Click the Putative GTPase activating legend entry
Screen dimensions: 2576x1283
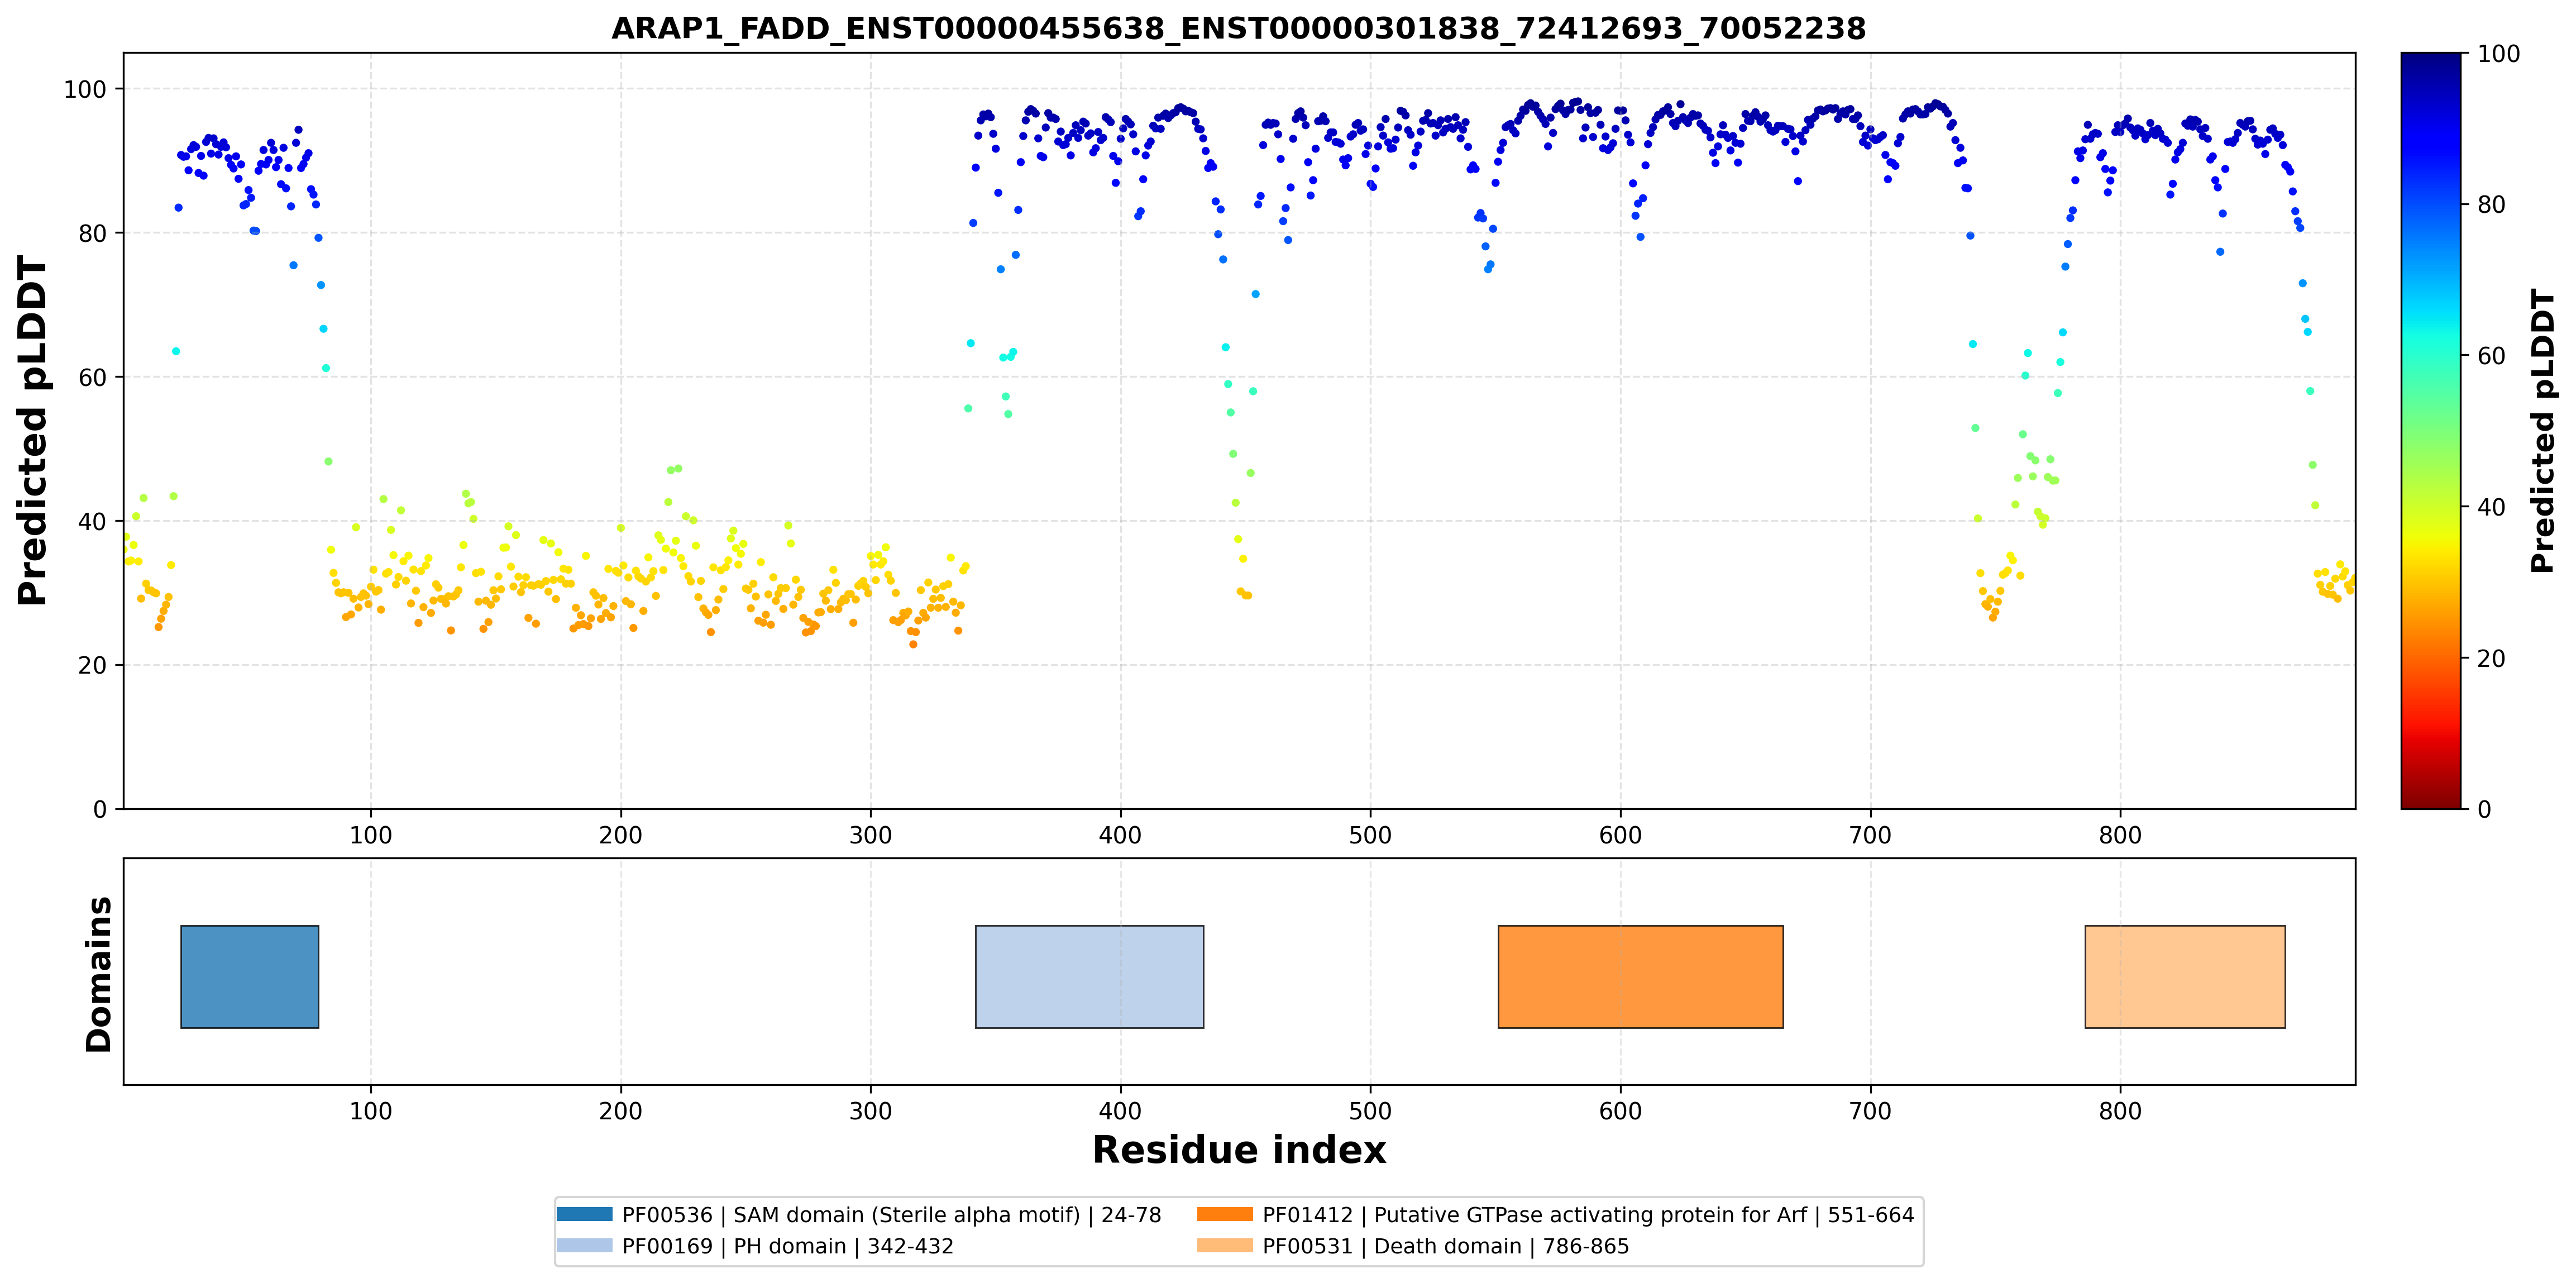point(1588,1215)
